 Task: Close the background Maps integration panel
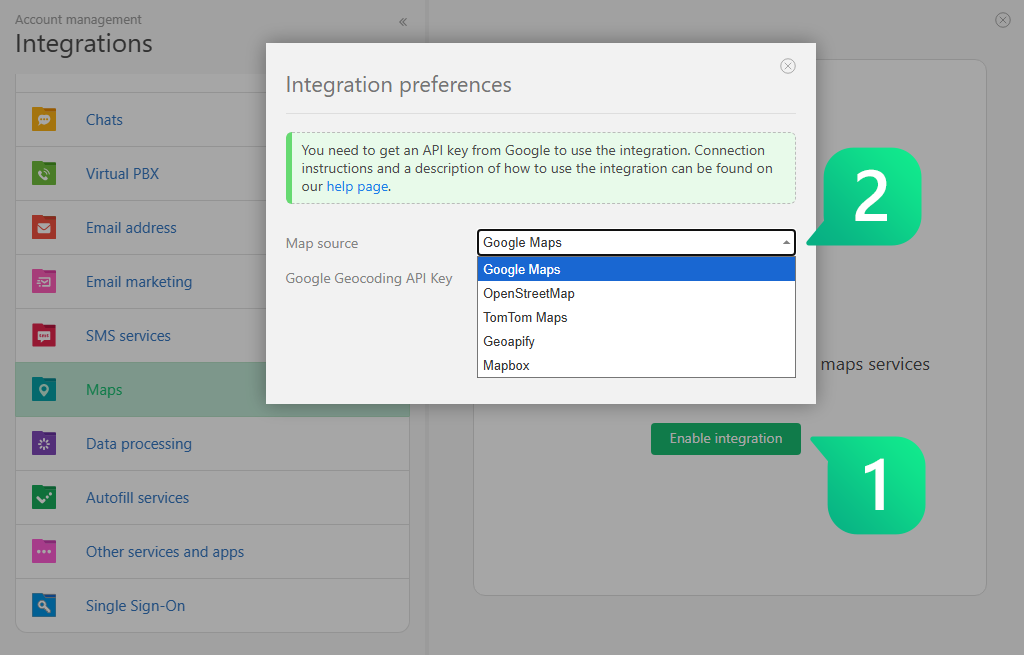pyautogui.click(x=1002, y=20)
